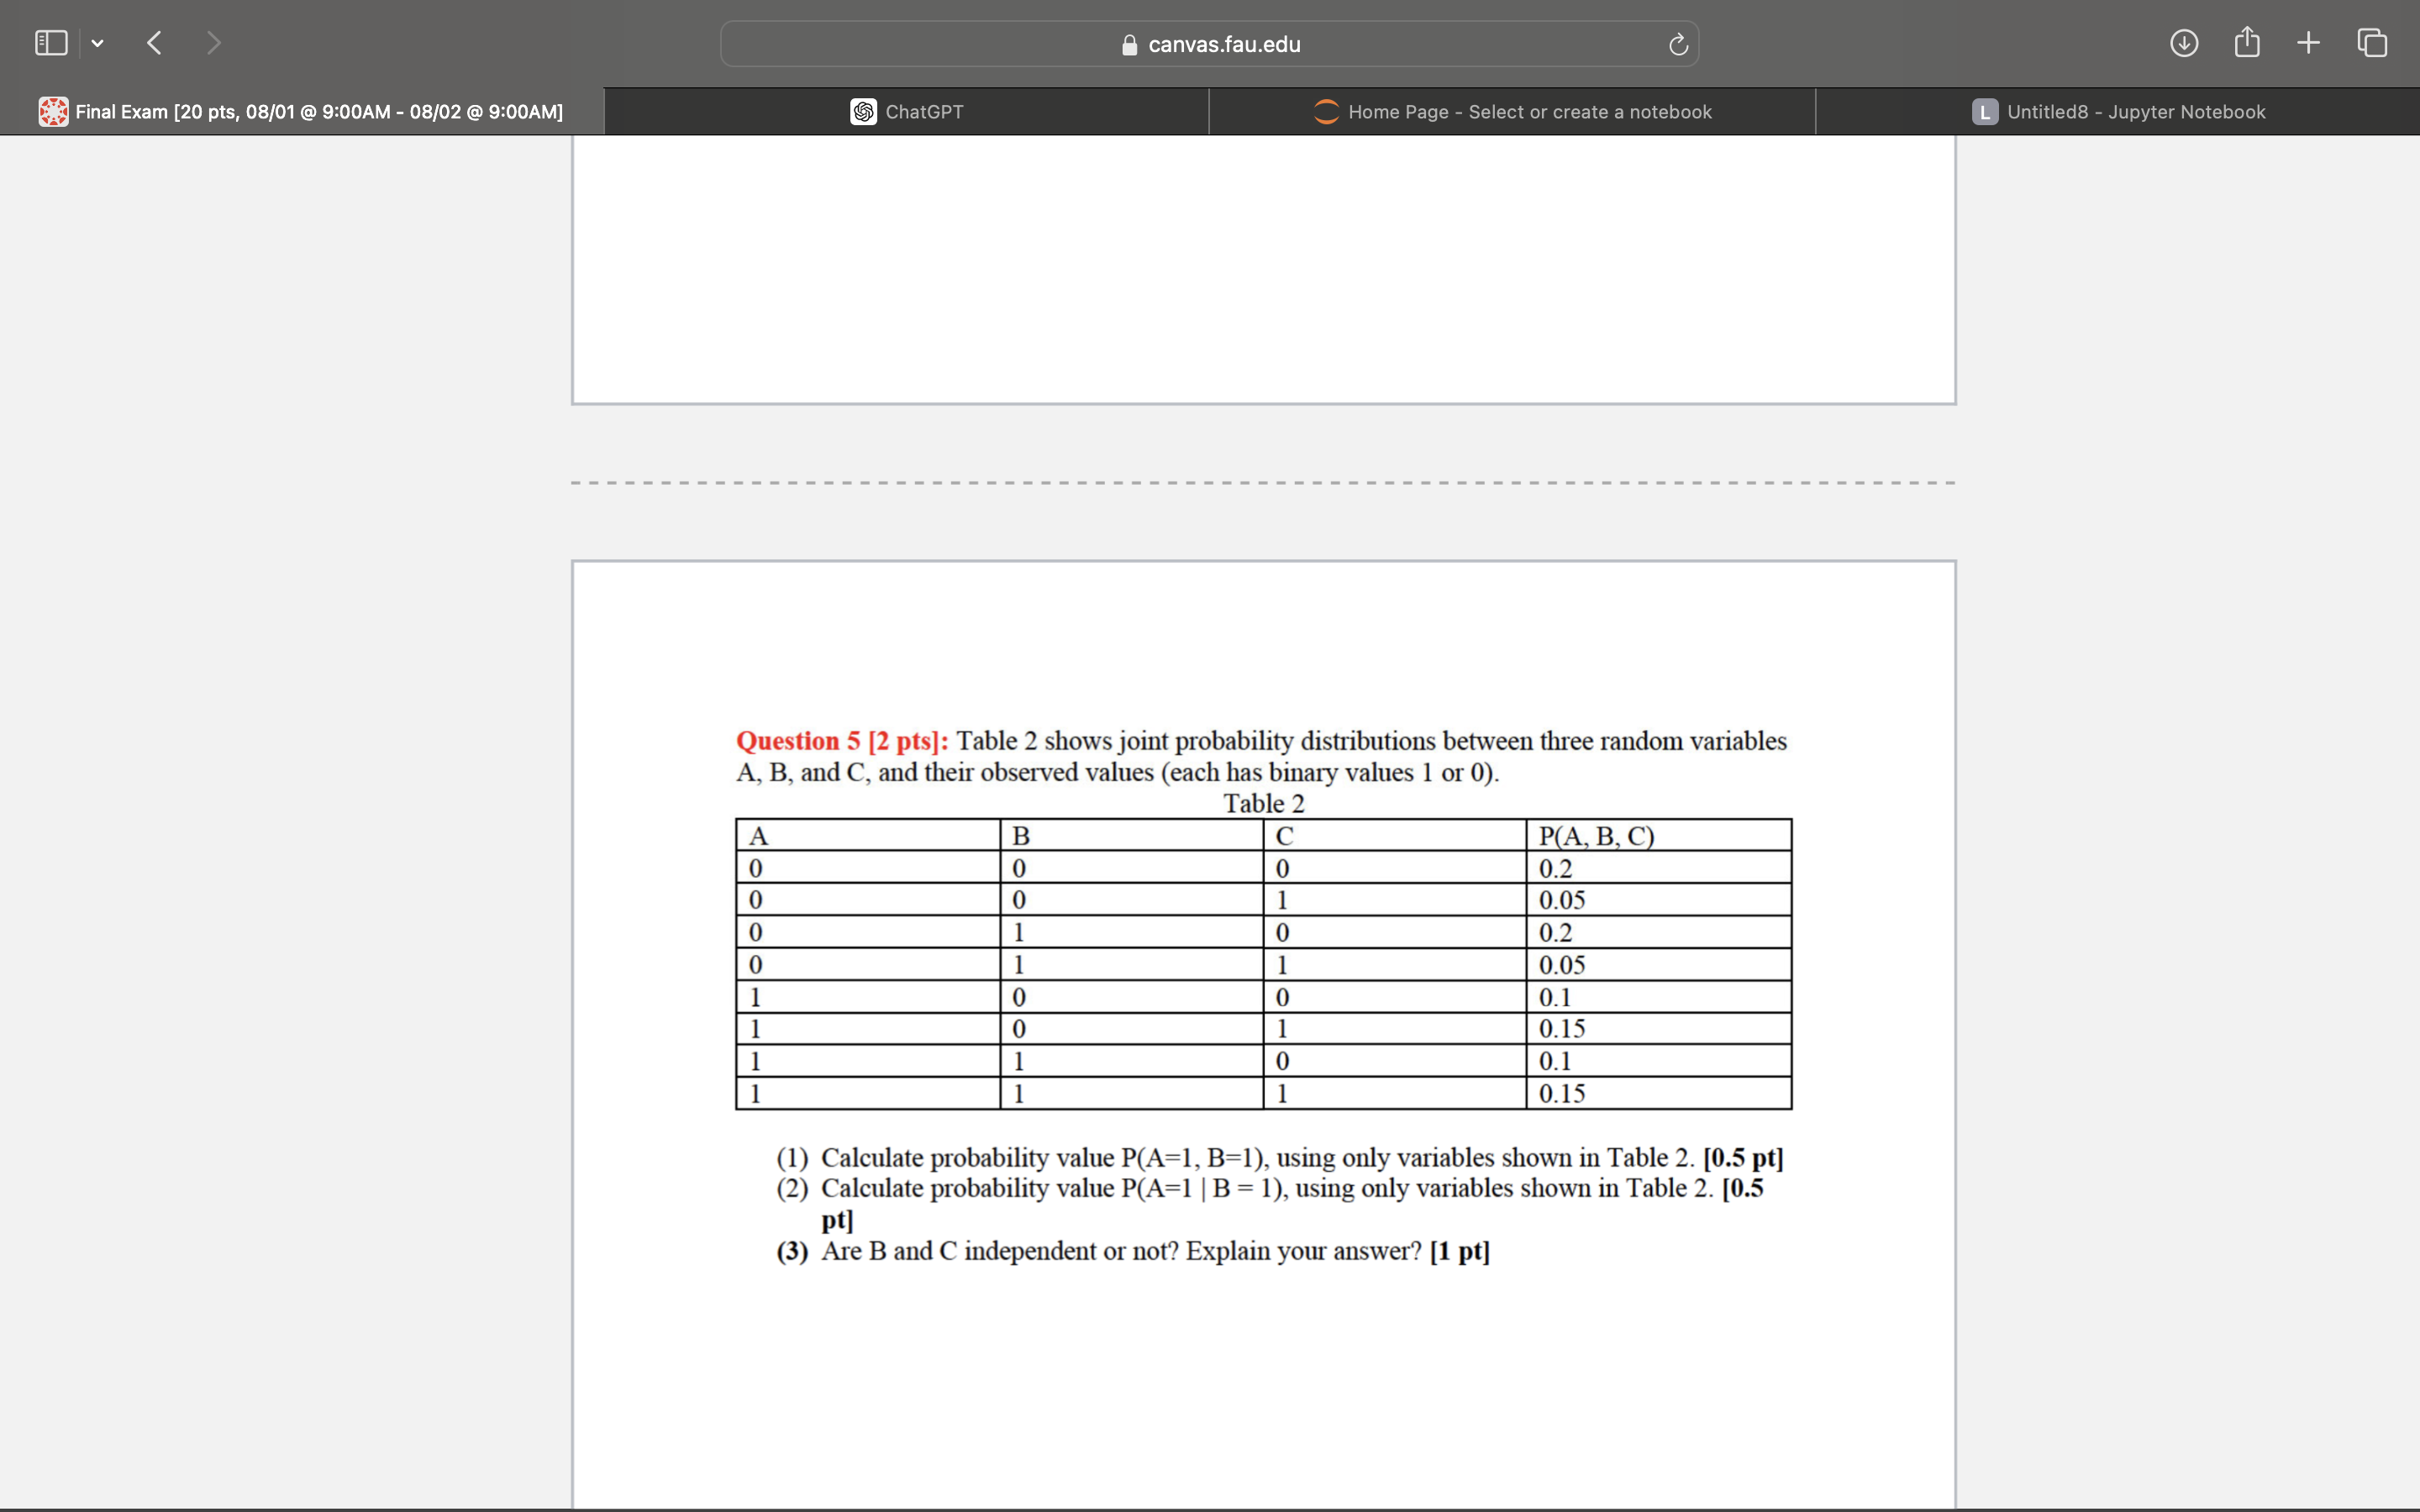2420x1512 pixels.
Task: Click the Canvas favicon on Final Exam tab
Action: pyautogui.click(x=54, y=112)
